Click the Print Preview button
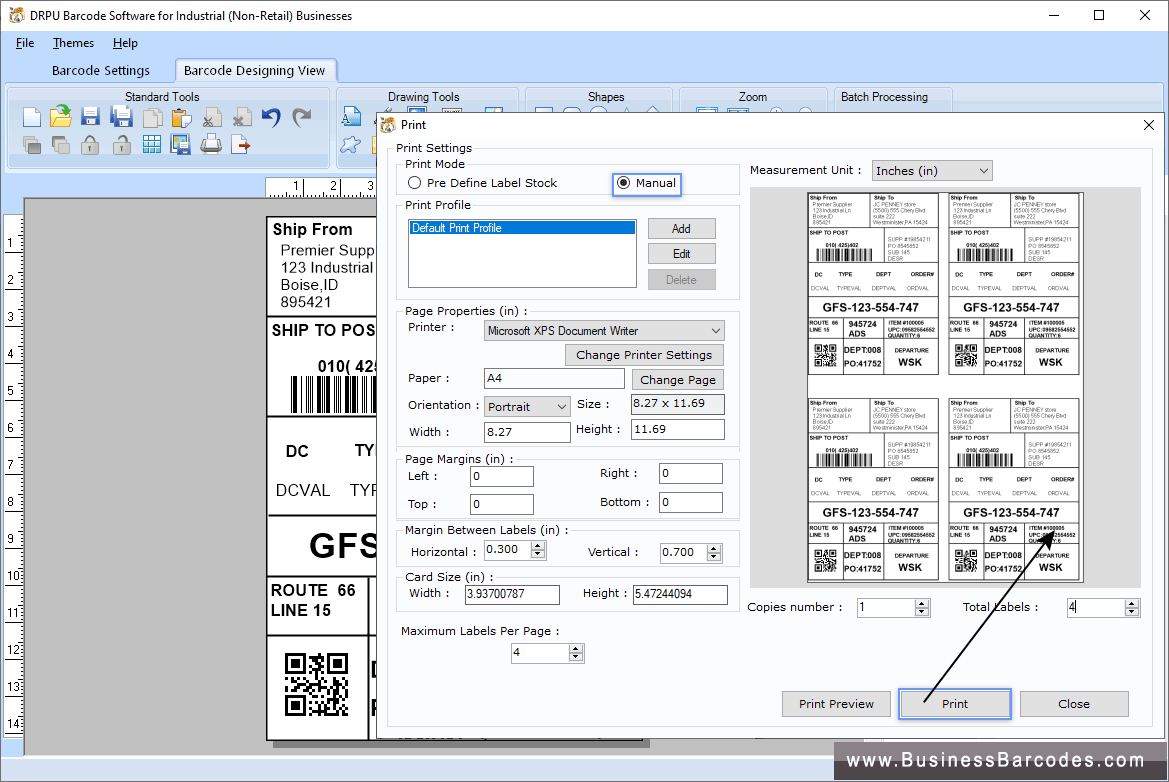The height and width of the screenshot is (782, 1169). pyautogui.click(x=836, y=703)
